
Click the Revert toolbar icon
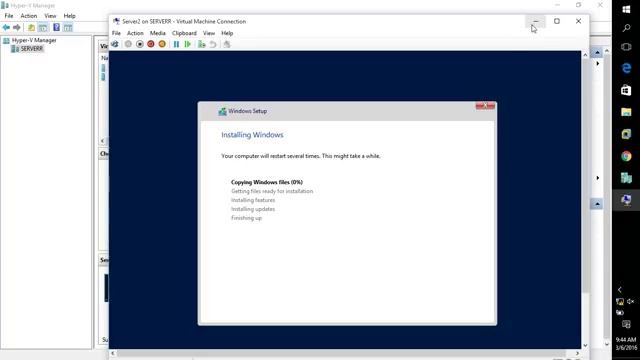click(x=213, y=44)
